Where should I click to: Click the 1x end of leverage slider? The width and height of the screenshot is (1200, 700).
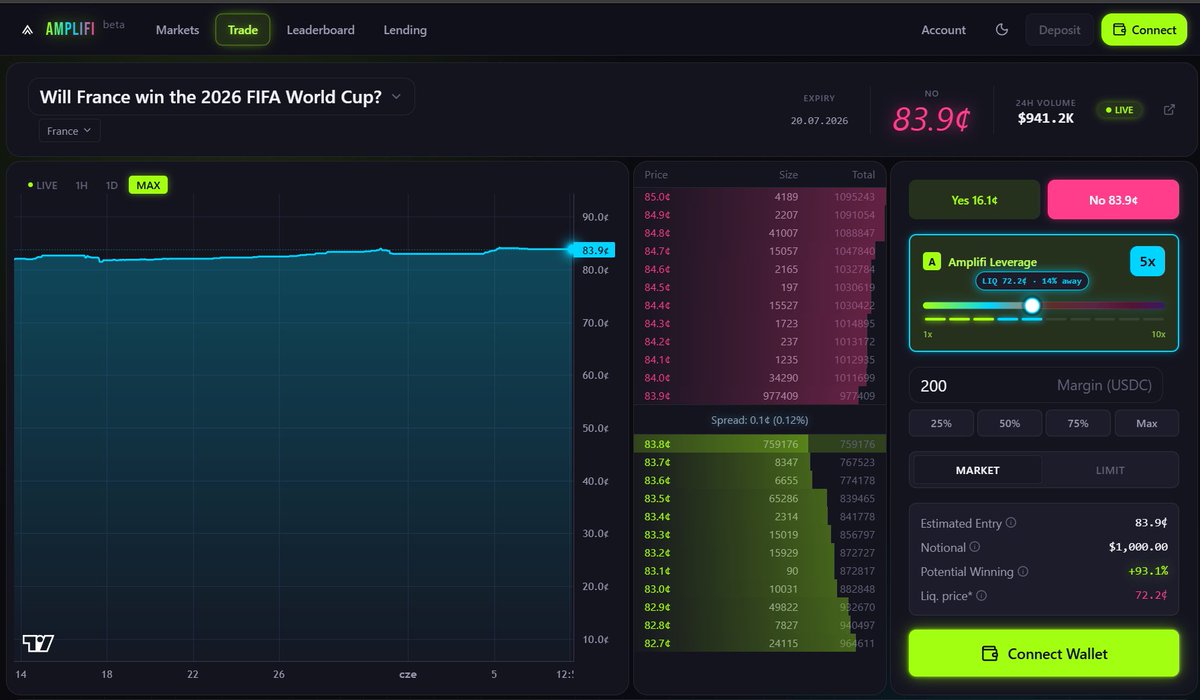tap(928, 334)
